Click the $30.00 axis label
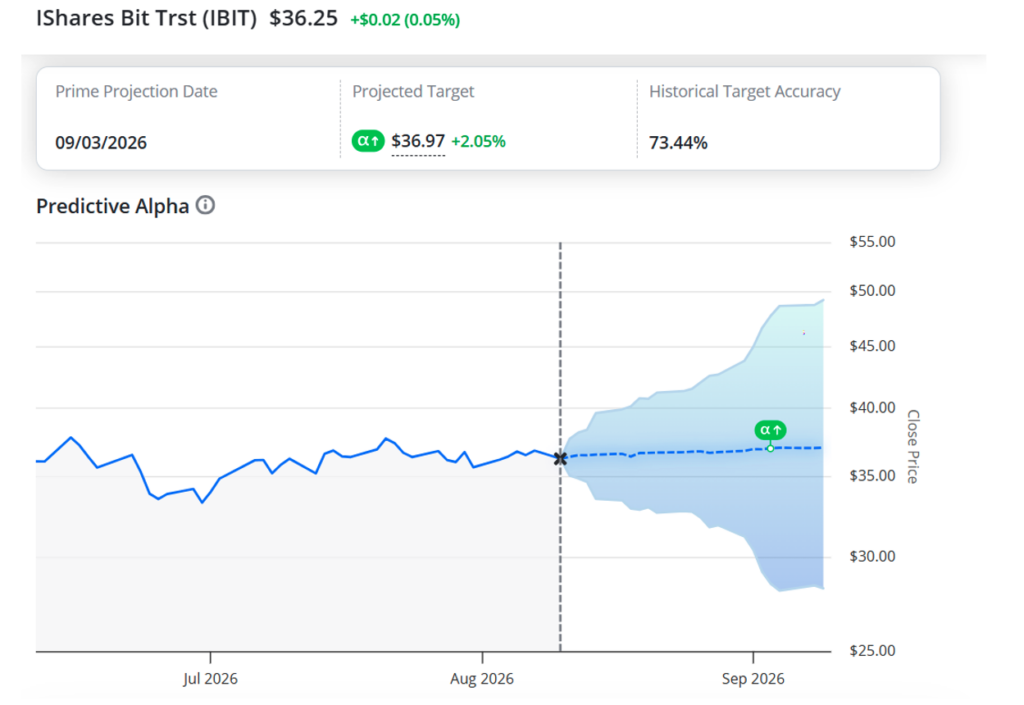Image resolution: width=1024 pixels, height=705 pixels. tap(872, 557)
